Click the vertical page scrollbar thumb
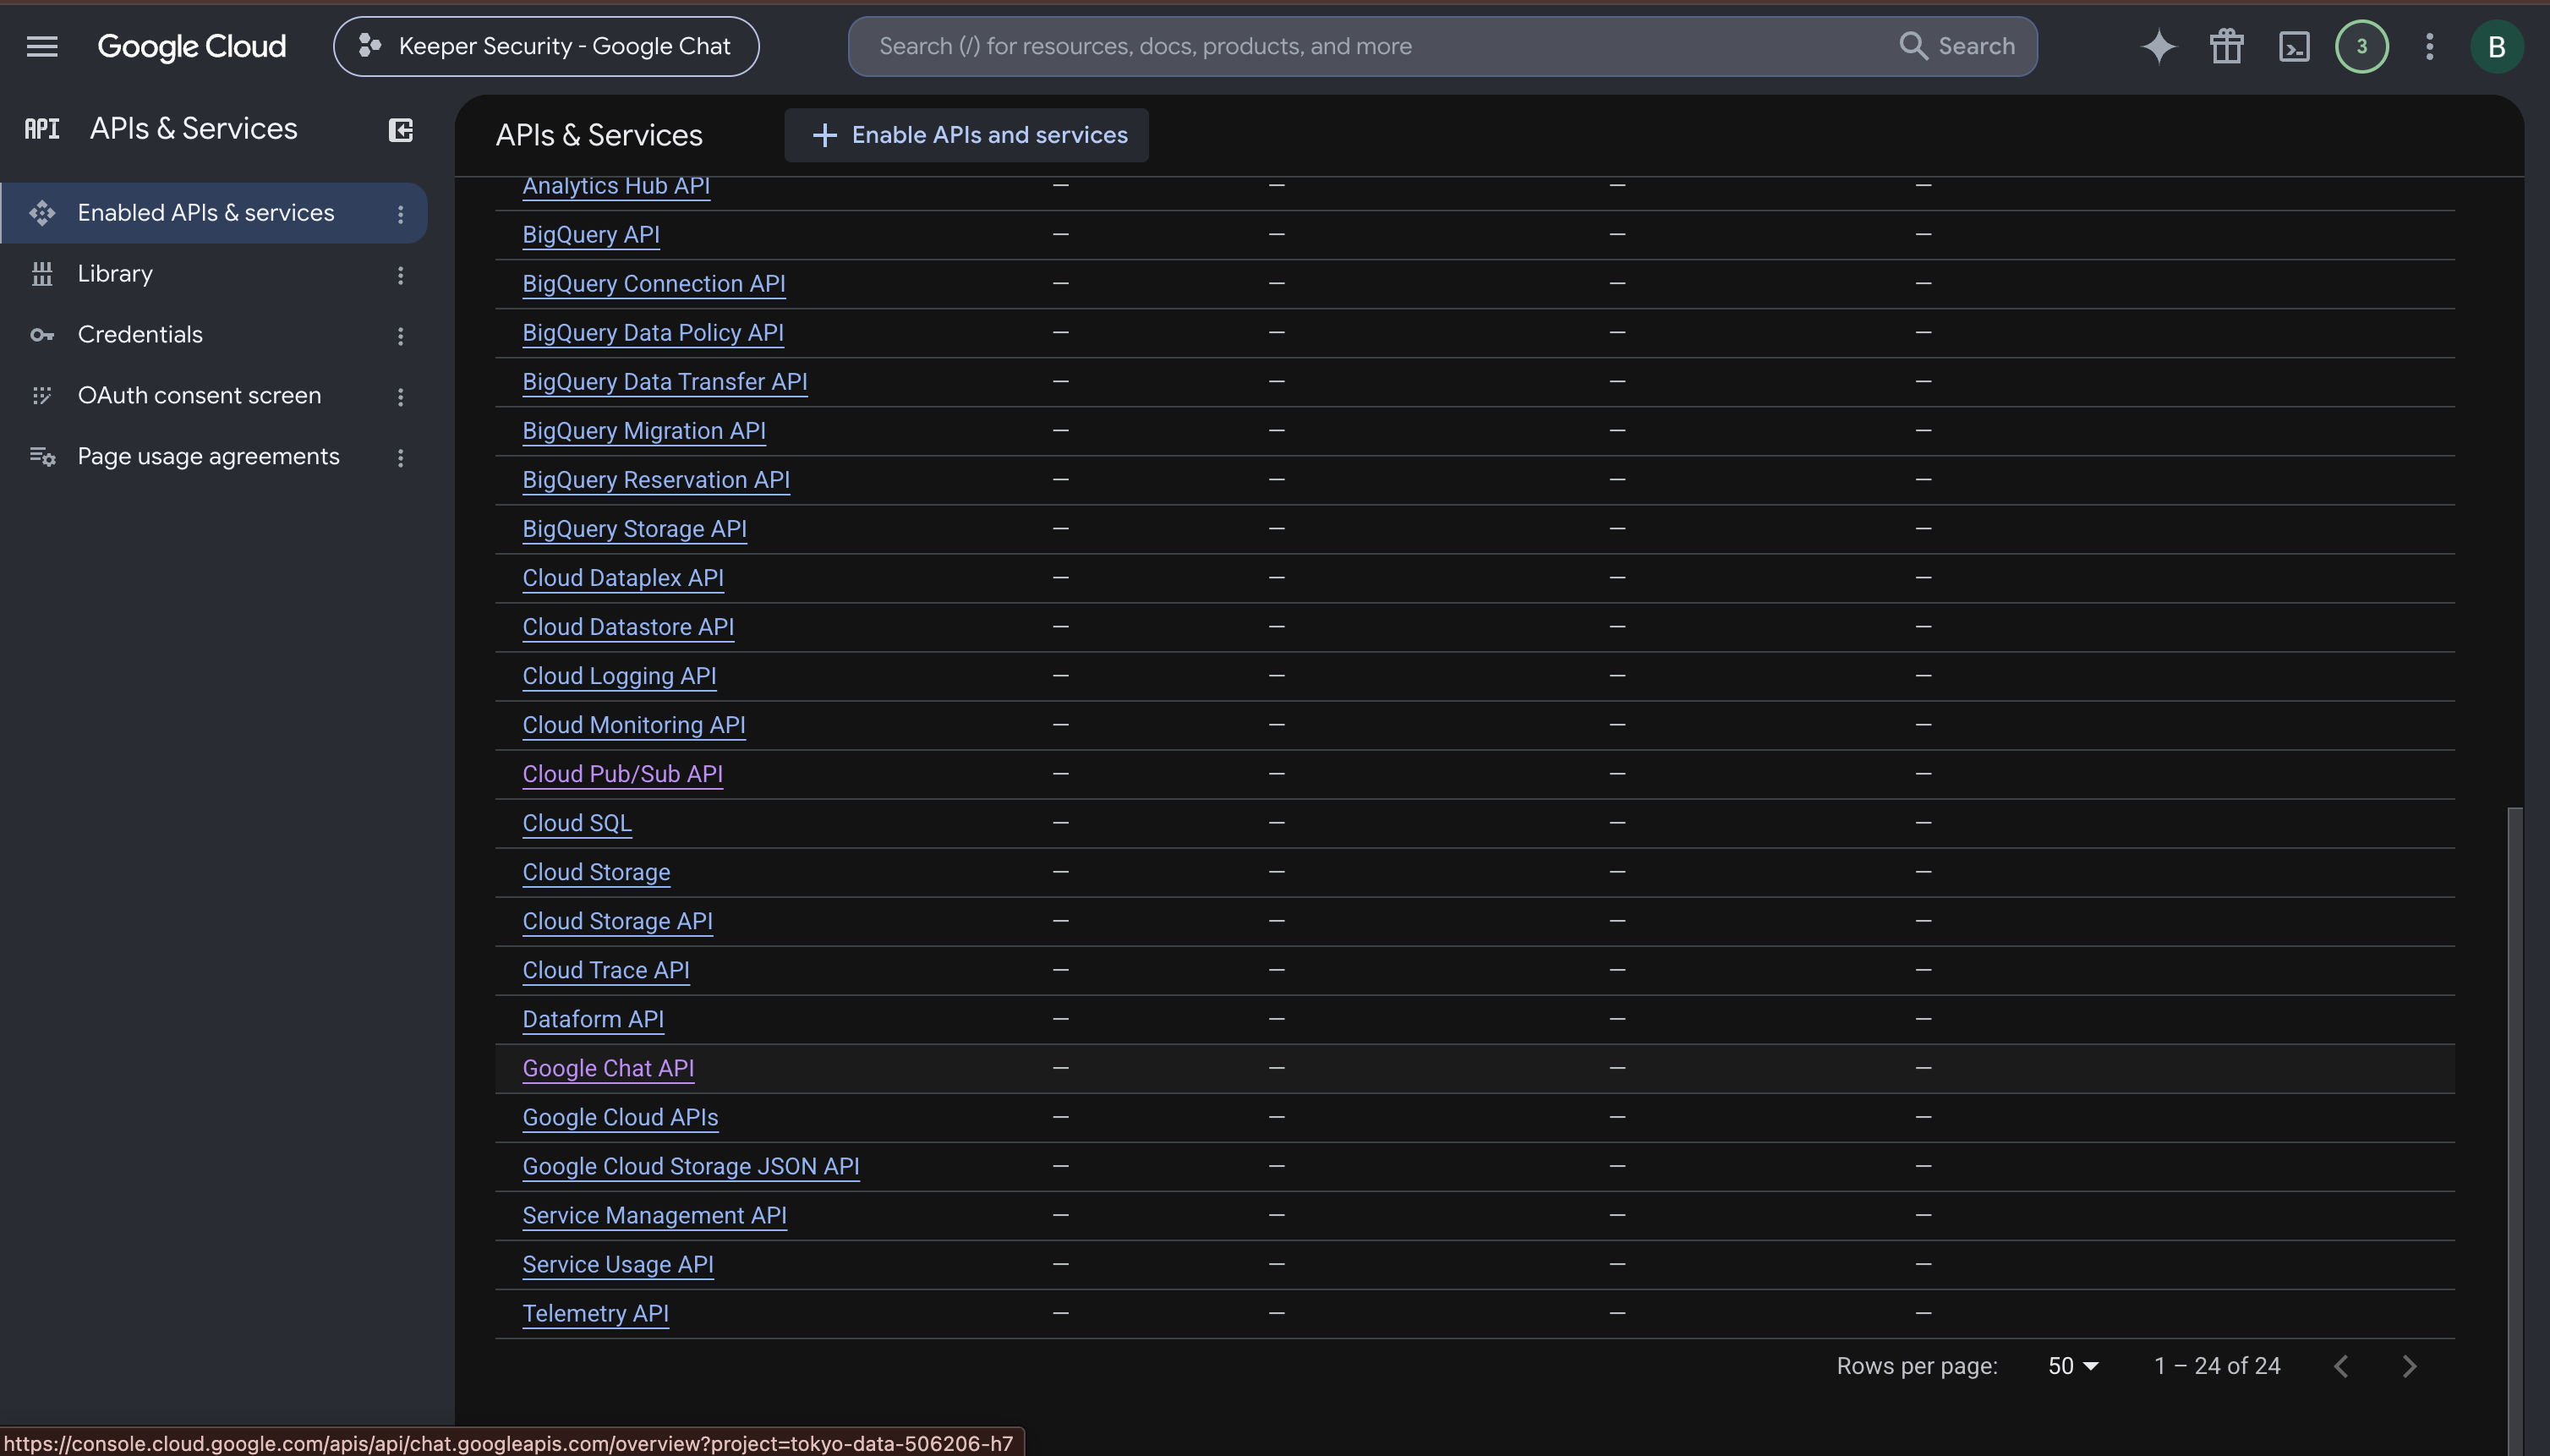This screenshot has width=2550, height=1456. pyautogui.click(x=2514, y=1130)
